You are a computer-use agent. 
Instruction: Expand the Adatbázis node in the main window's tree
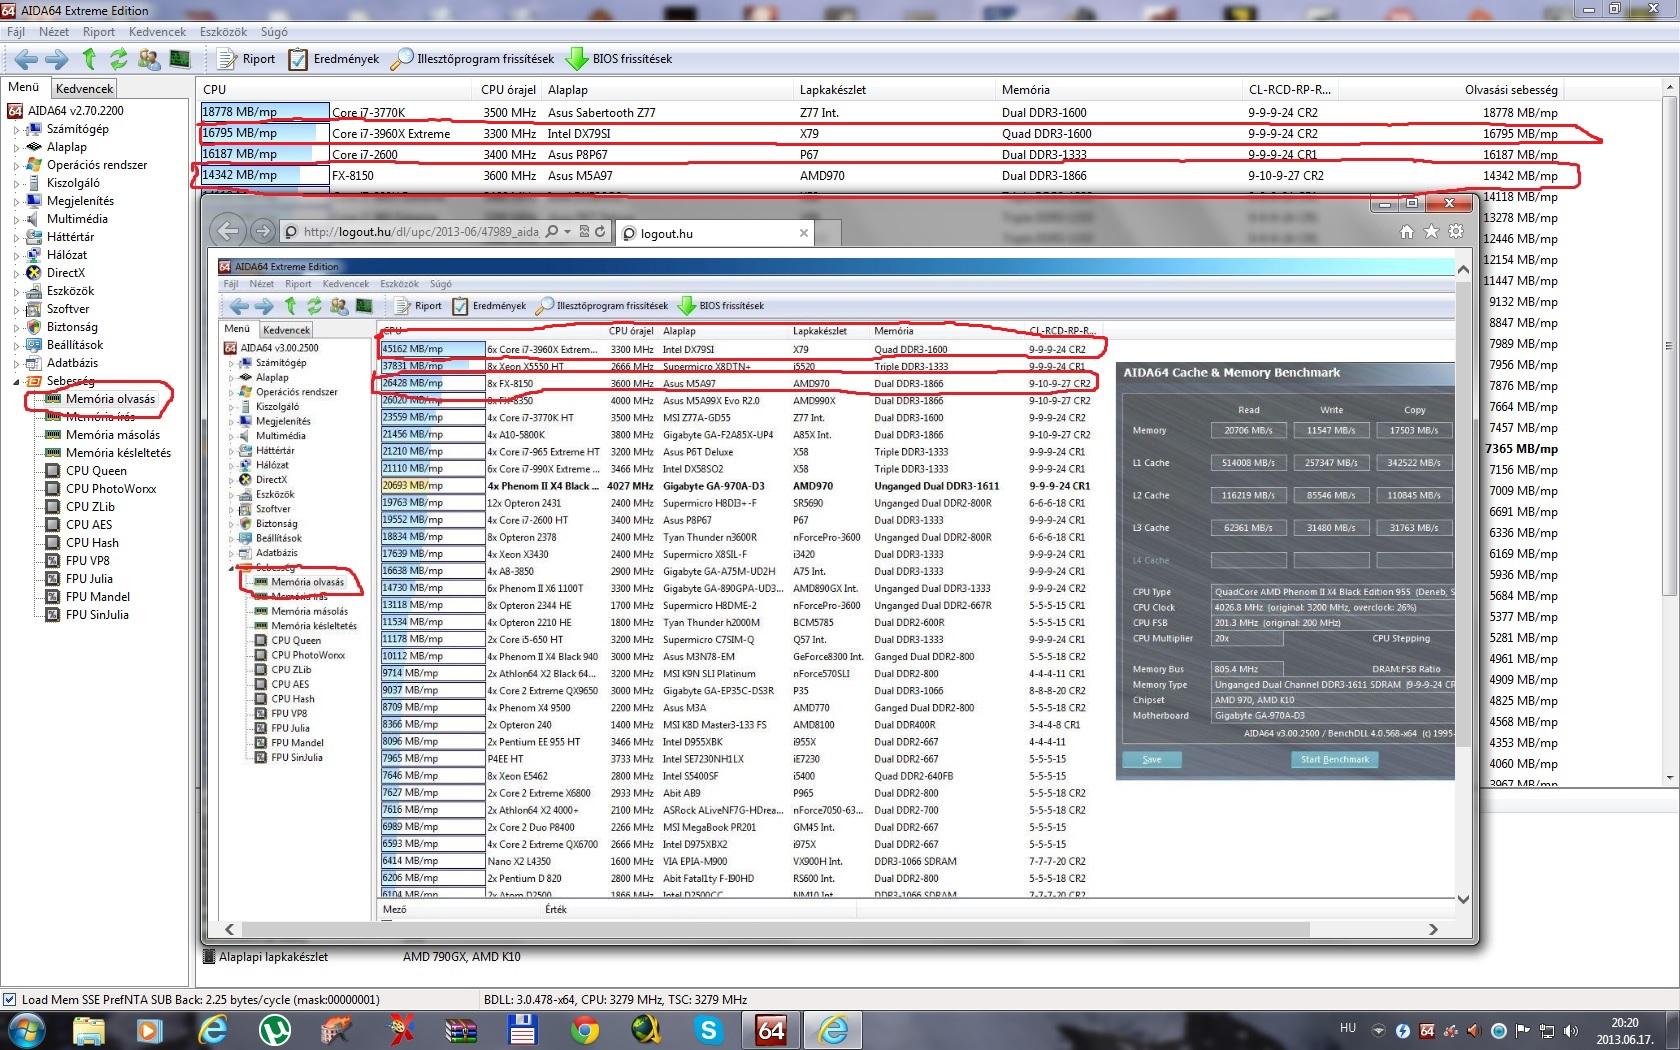(x=16, y=363)
